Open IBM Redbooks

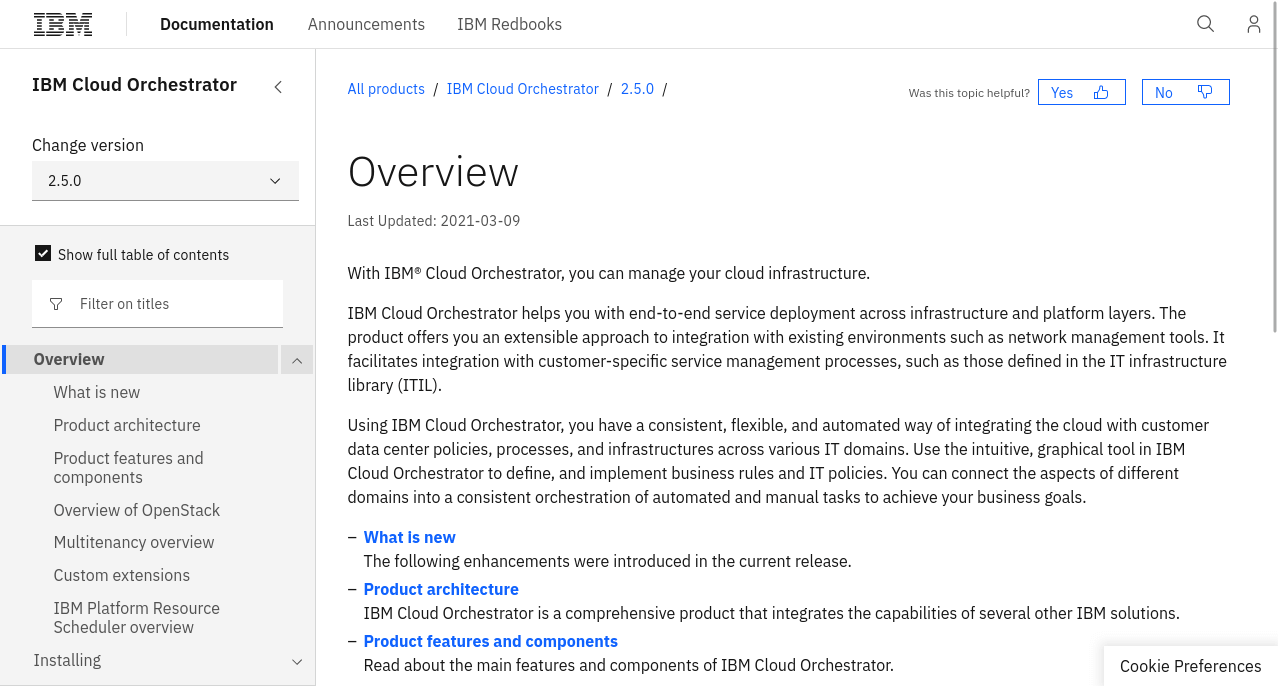point(509,23)
